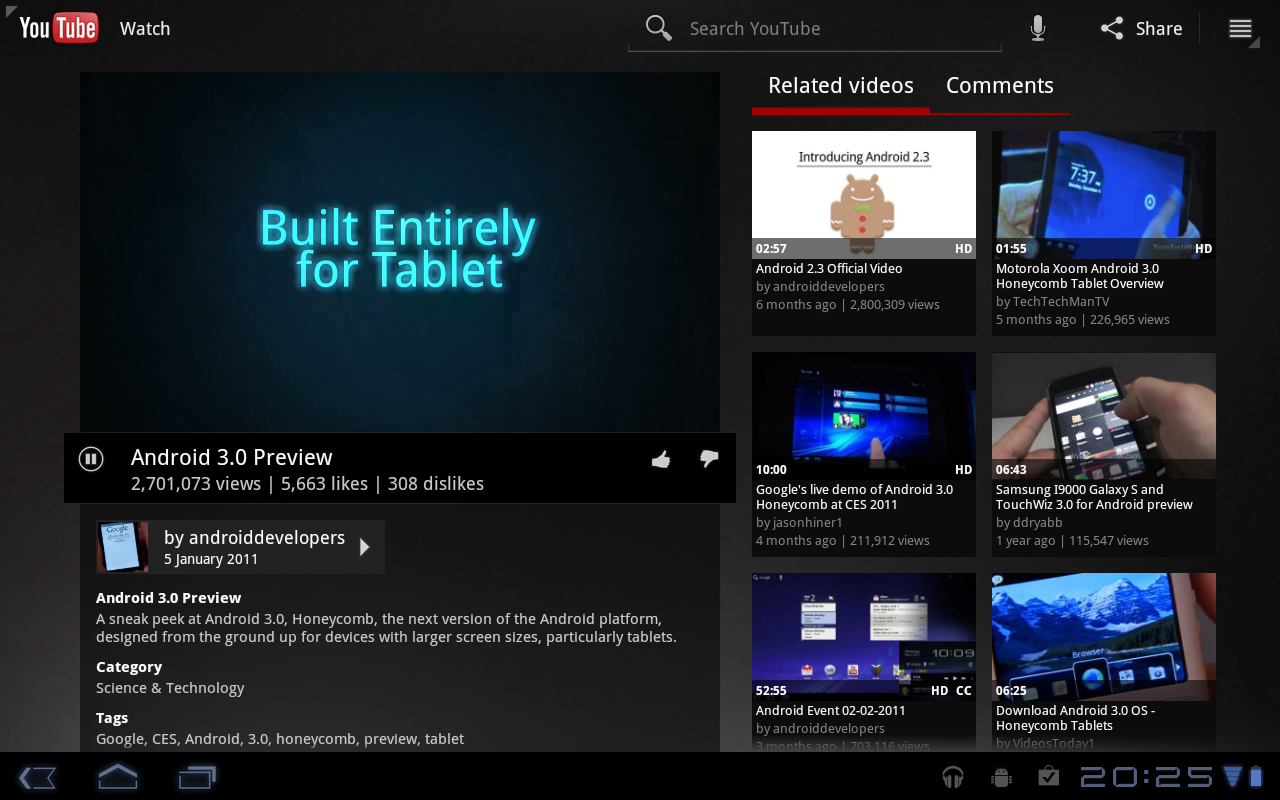This screenshot has width=1280, height=800.
Task: Go back with system back arrow
Action: (x=37, y=777)
